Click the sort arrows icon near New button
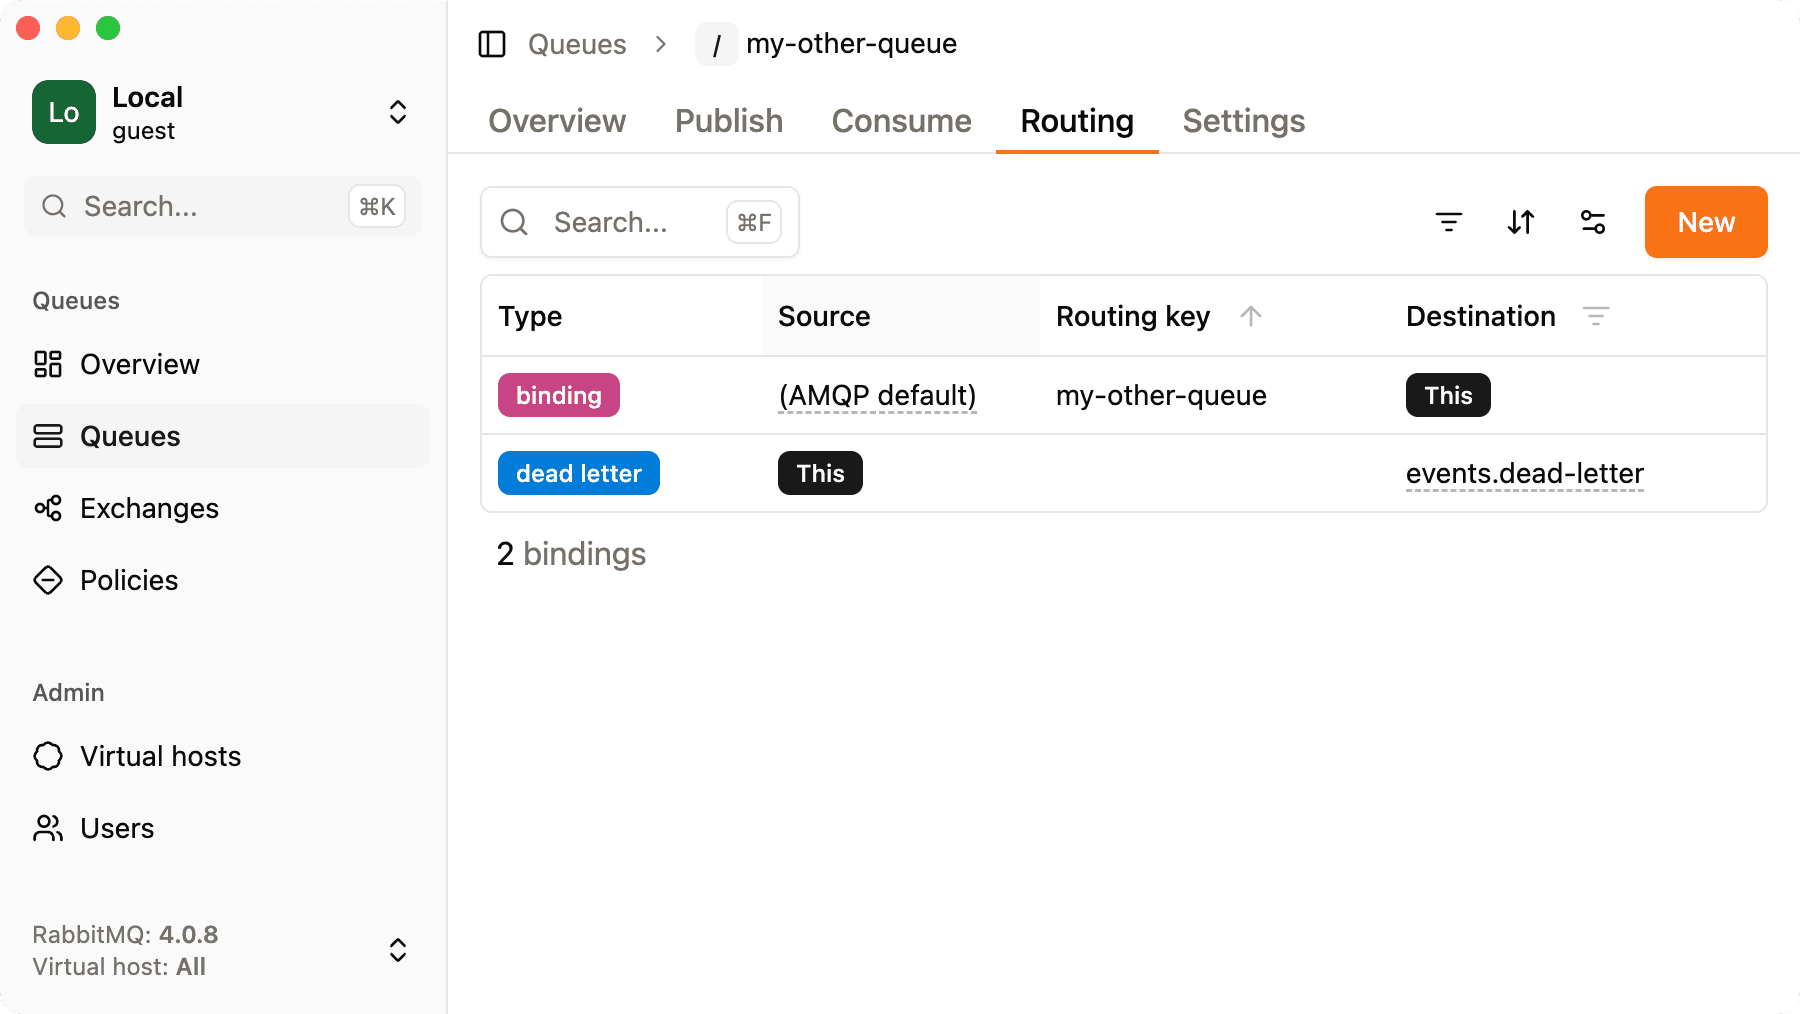The image size is (1800, 1014). pyautogui.click(x=1520, y=222)
